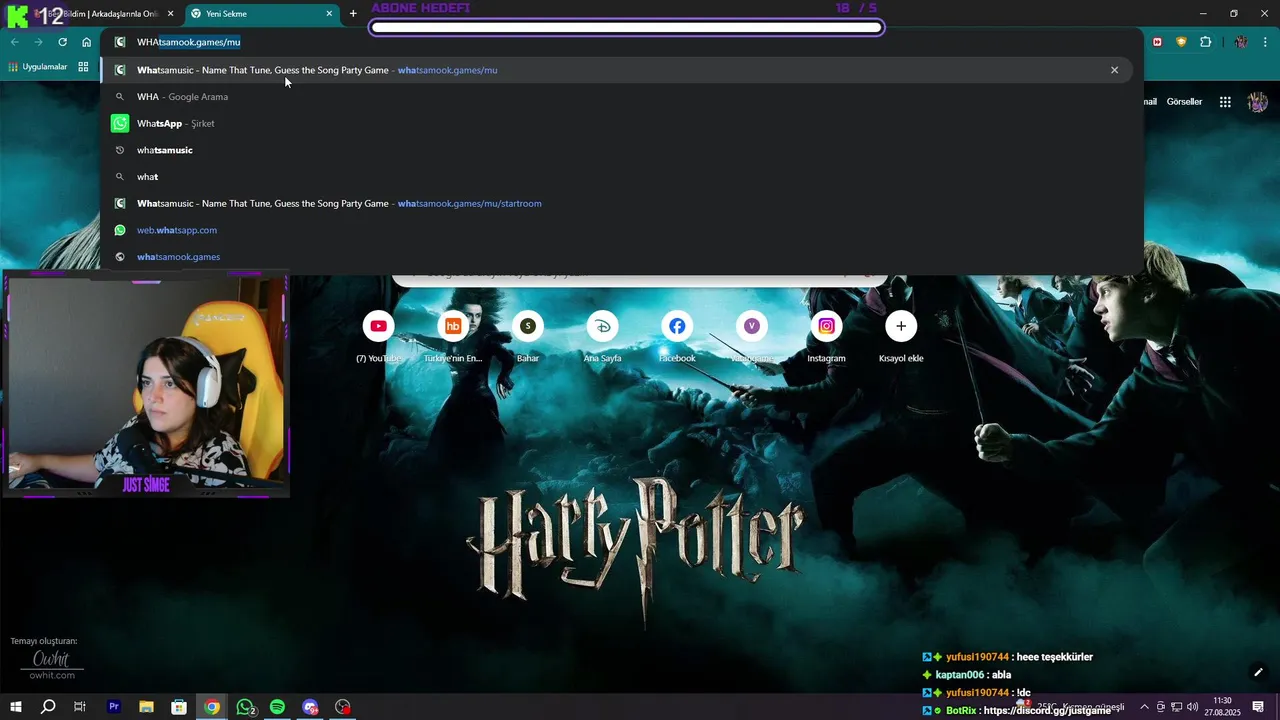
Task: Click the red fast-forward extension icon
Action: (1157, 42)
